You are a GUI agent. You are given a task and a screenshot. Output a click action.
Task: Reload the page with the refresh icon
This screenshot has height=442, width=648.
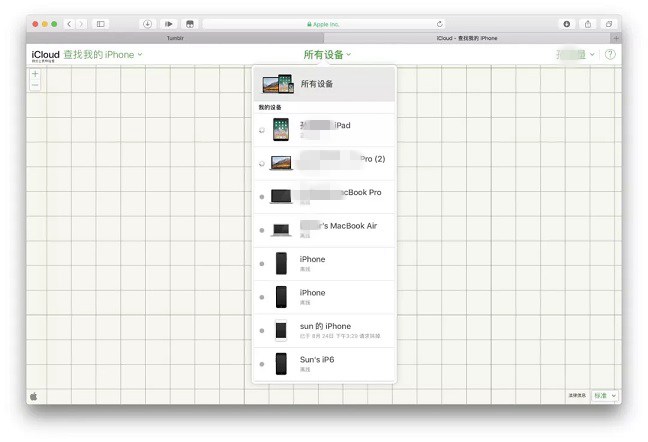coord(439,23)
